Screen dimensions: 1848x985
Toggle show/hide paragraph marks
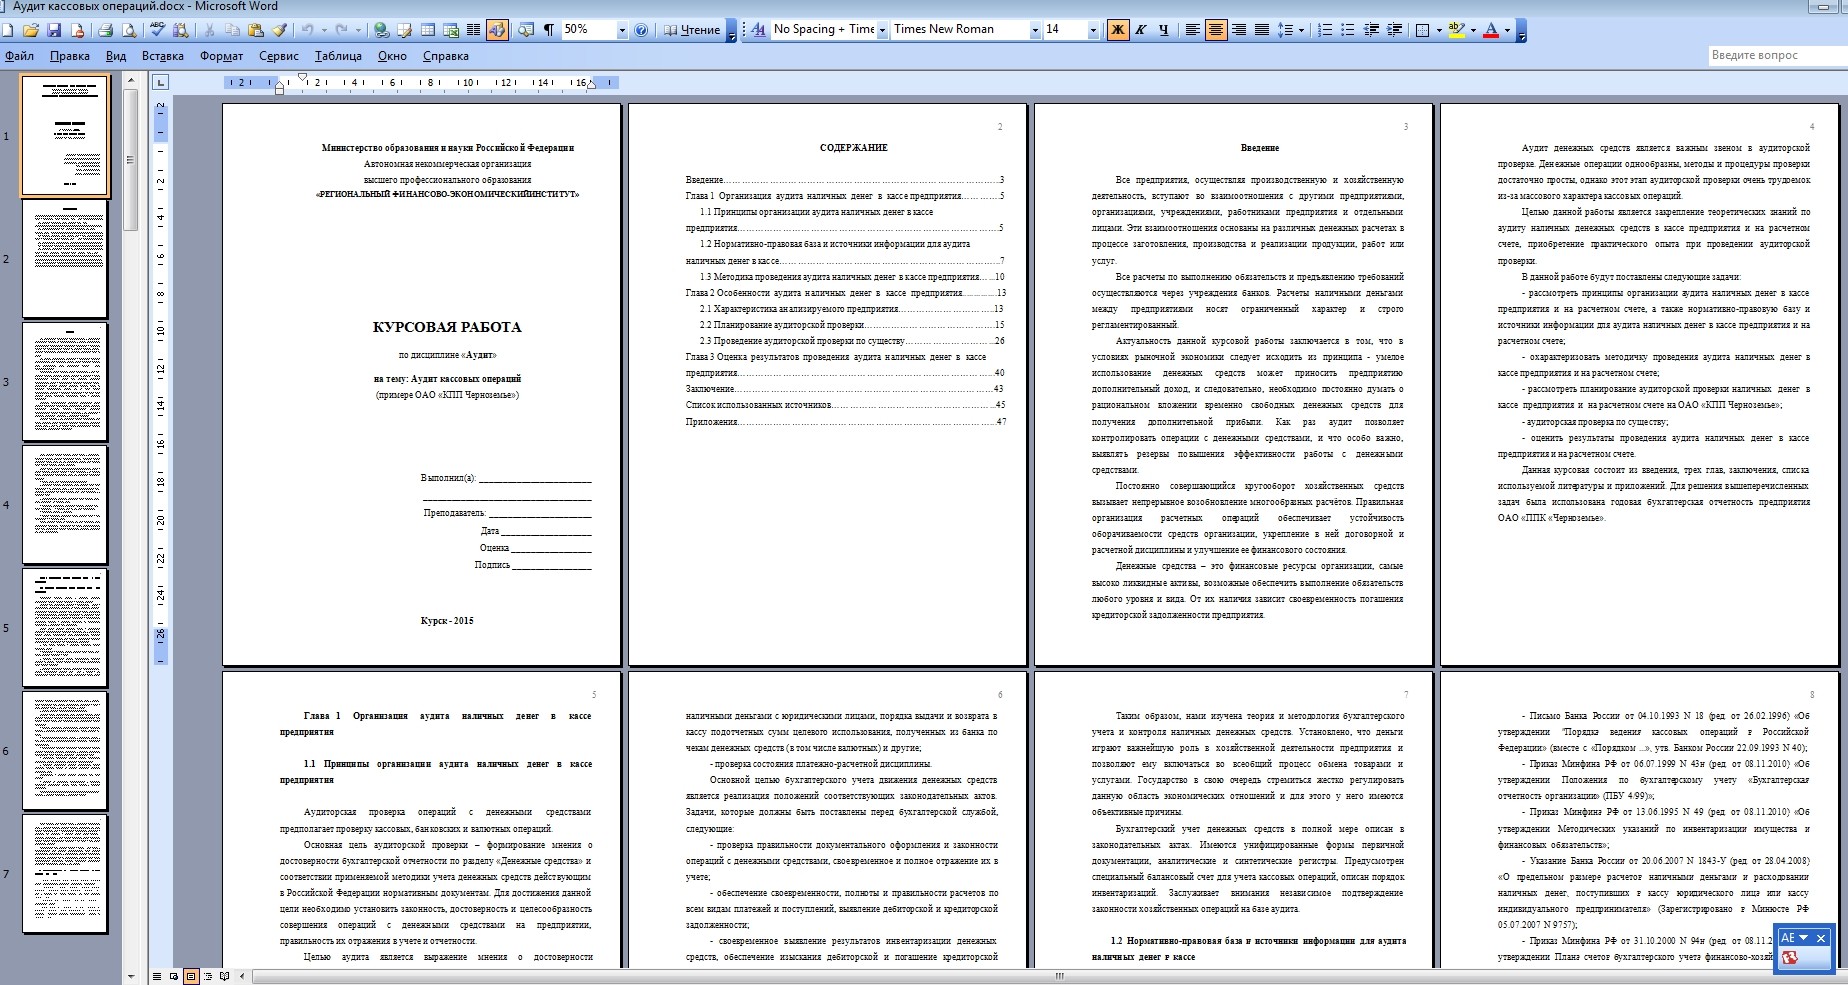(548, 30)
